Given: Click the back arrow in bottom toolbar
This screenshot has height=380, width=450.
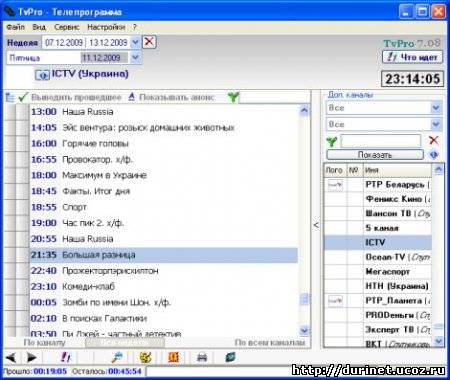Looking at the screenshot, I should tap(11, 358).
